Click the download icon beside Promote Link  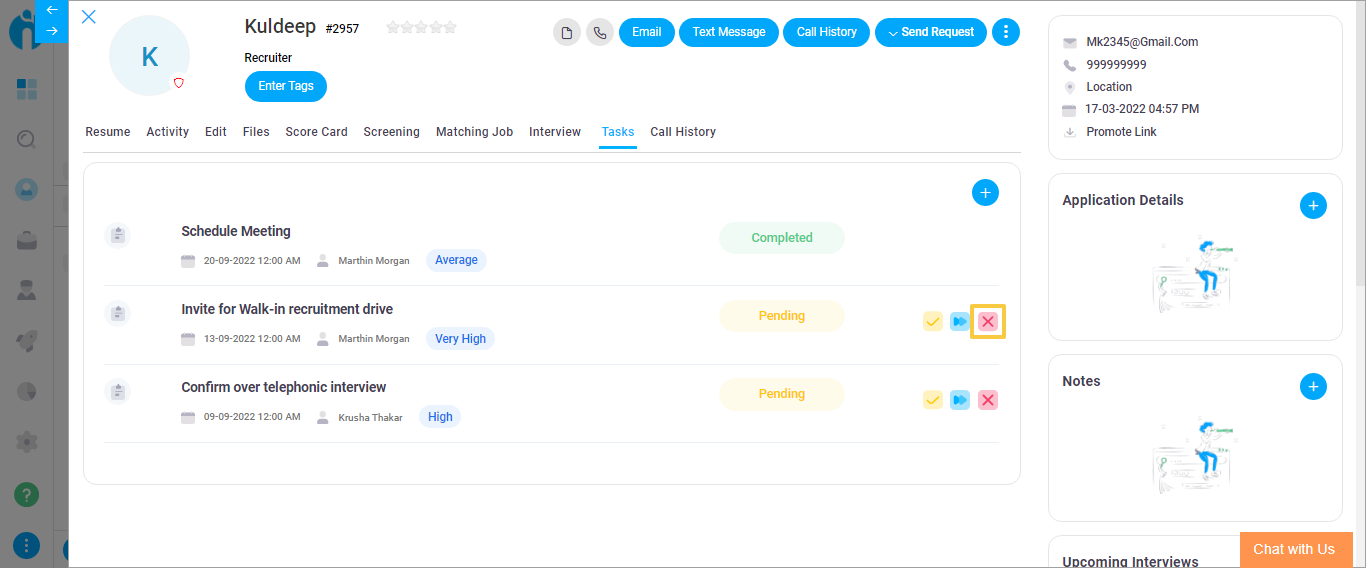(1070, 132)
